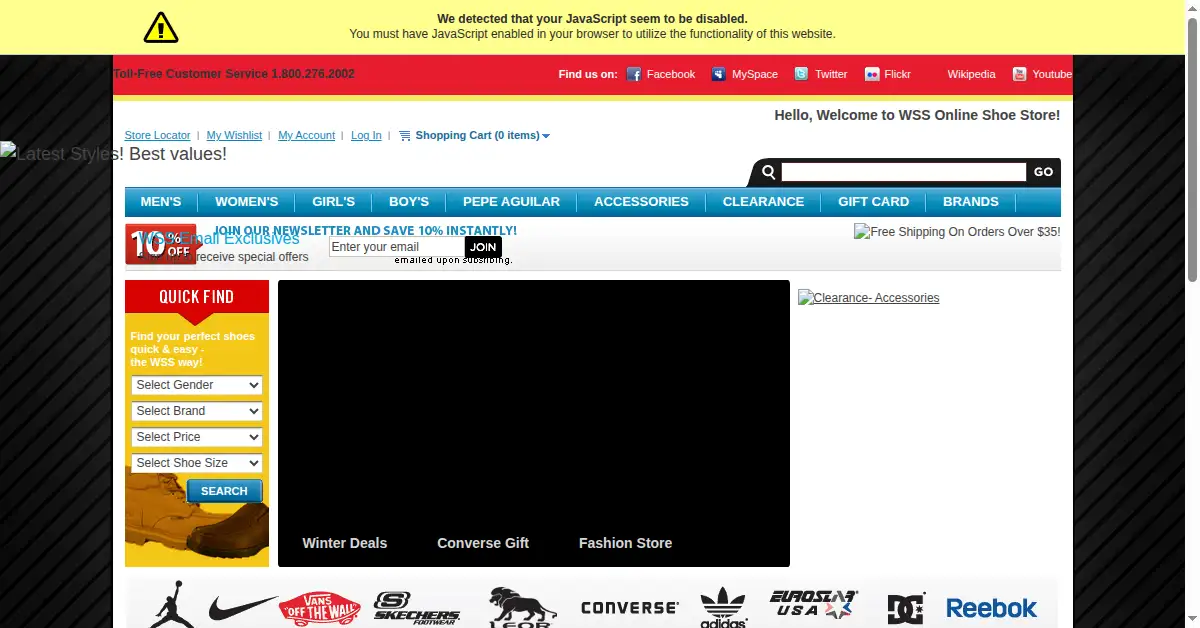The height and width of the screenshot is (628, 1200).
Task: Open the My Account link
Action: 306,135
